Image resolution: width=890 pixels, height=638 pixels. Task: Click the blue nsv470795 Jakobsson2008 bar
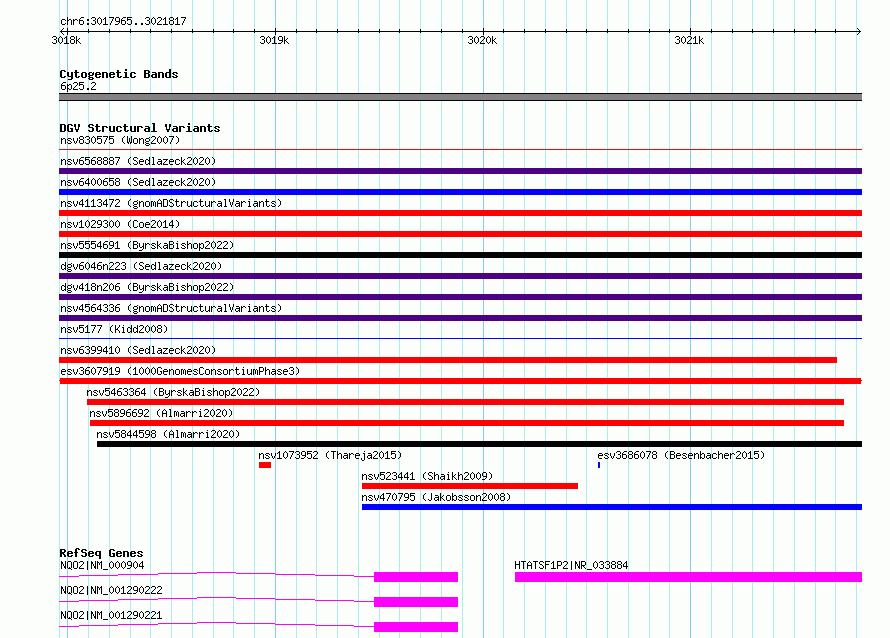611,507
